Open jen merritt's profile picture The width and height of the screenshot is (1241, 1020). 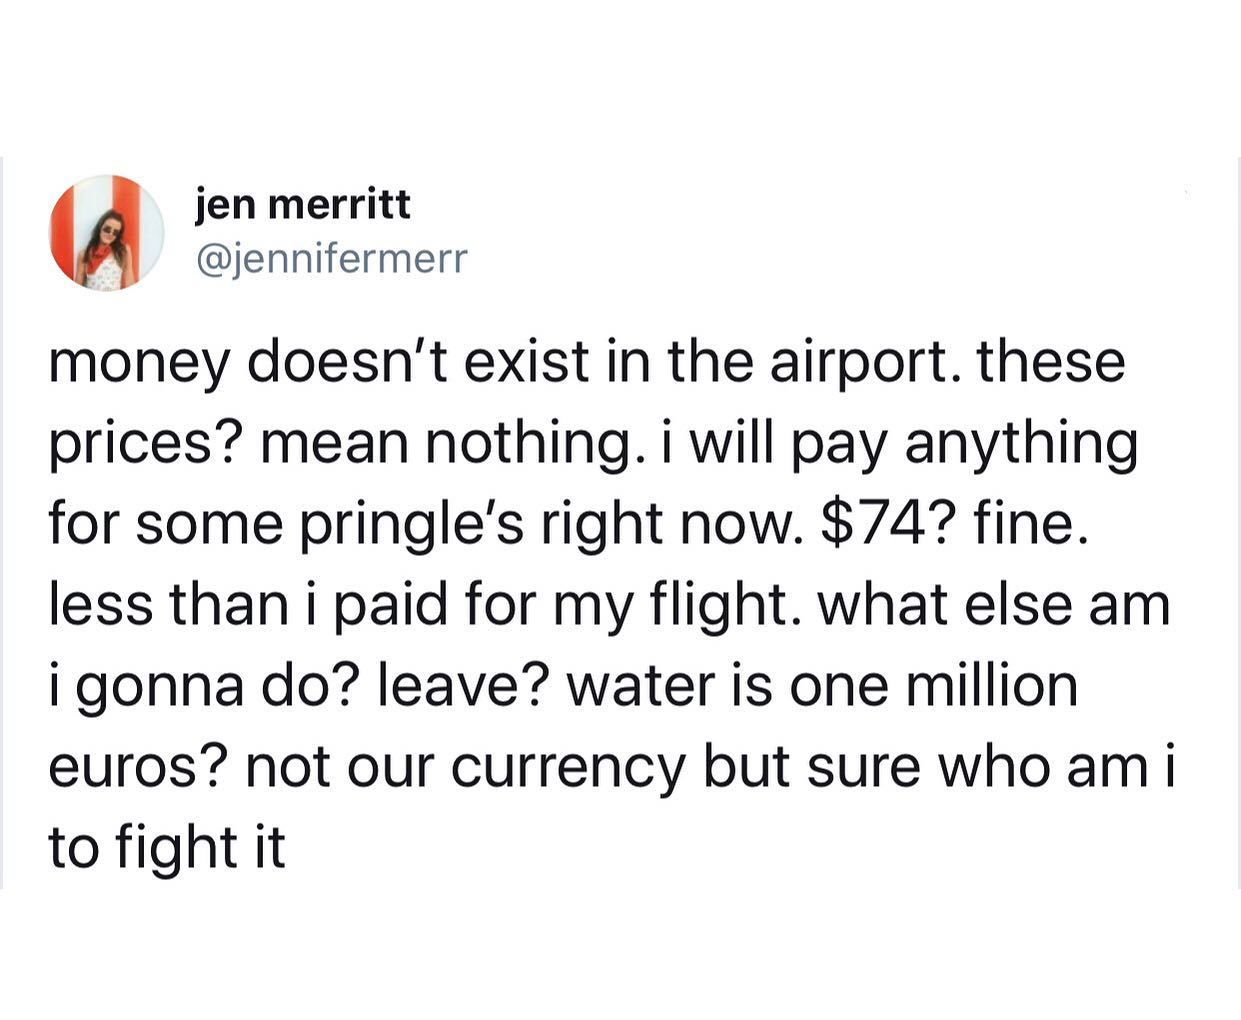[107, 233]
